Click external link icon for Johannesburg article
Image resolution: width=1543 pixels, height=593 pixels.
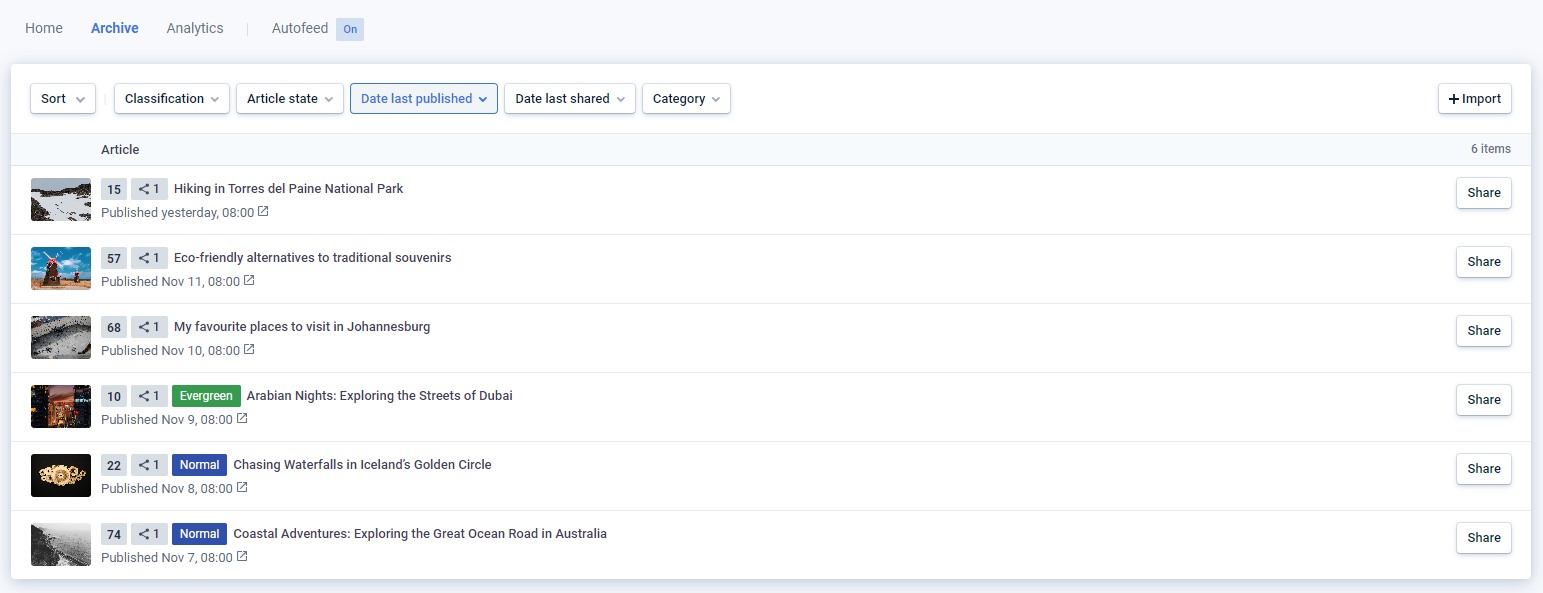pyautogui.click(x=249, y=350)
